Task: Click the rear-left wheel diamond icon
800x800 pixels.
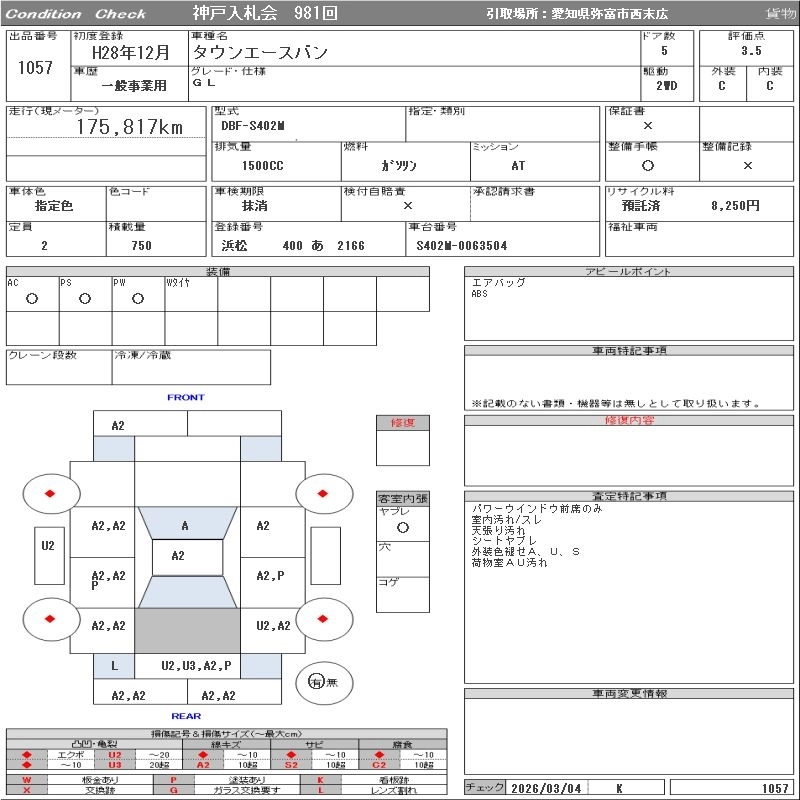Action: pos(50,619)
